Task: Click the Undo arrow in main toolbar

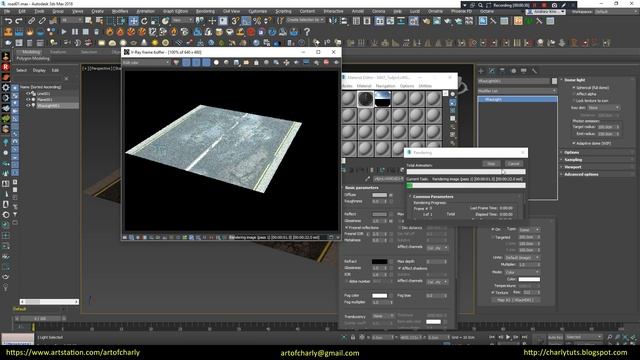Action: 8,20
